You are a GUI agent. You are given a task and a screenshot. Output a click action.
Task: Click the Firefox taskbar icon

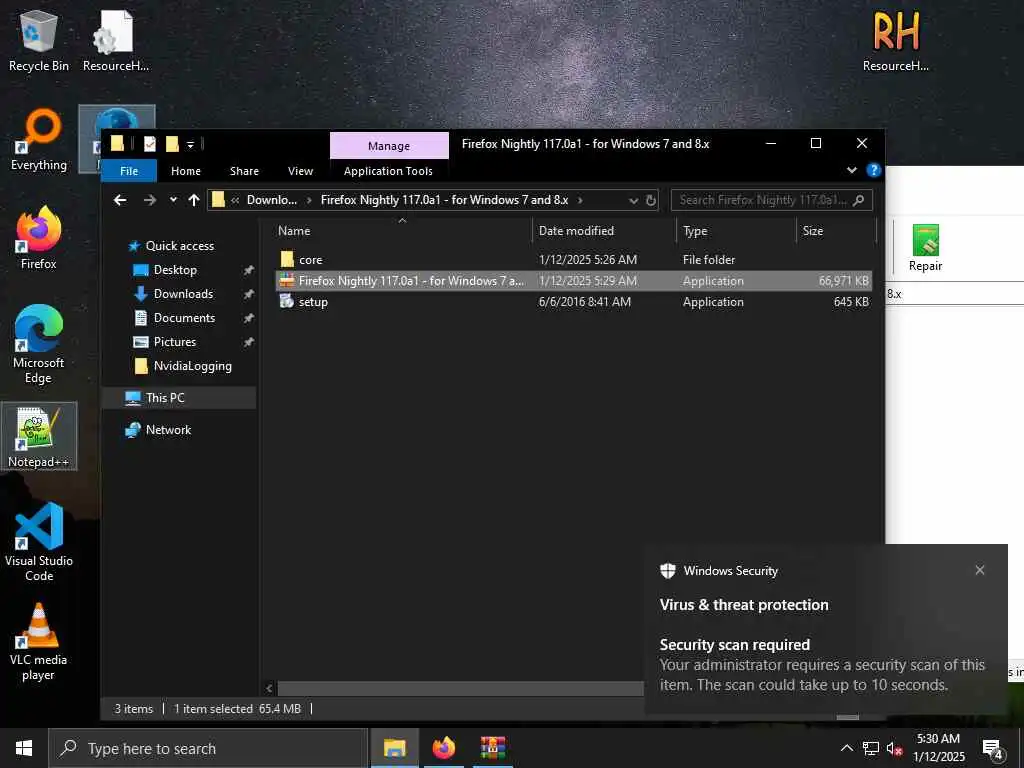pos(443,748)
